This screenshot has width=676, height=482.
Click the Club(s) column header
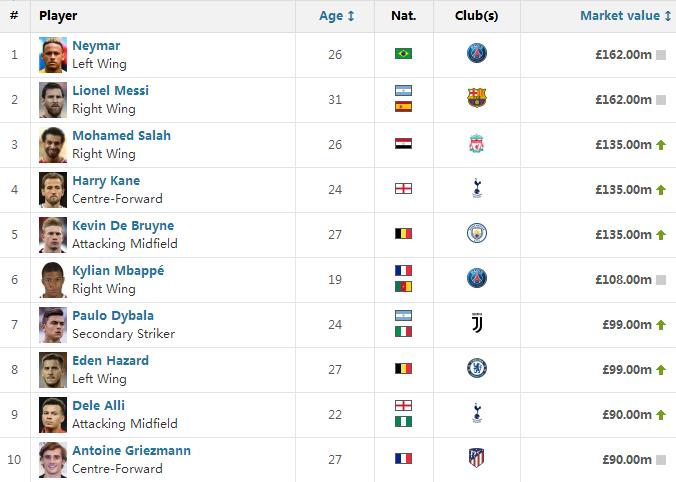[476, 16]
